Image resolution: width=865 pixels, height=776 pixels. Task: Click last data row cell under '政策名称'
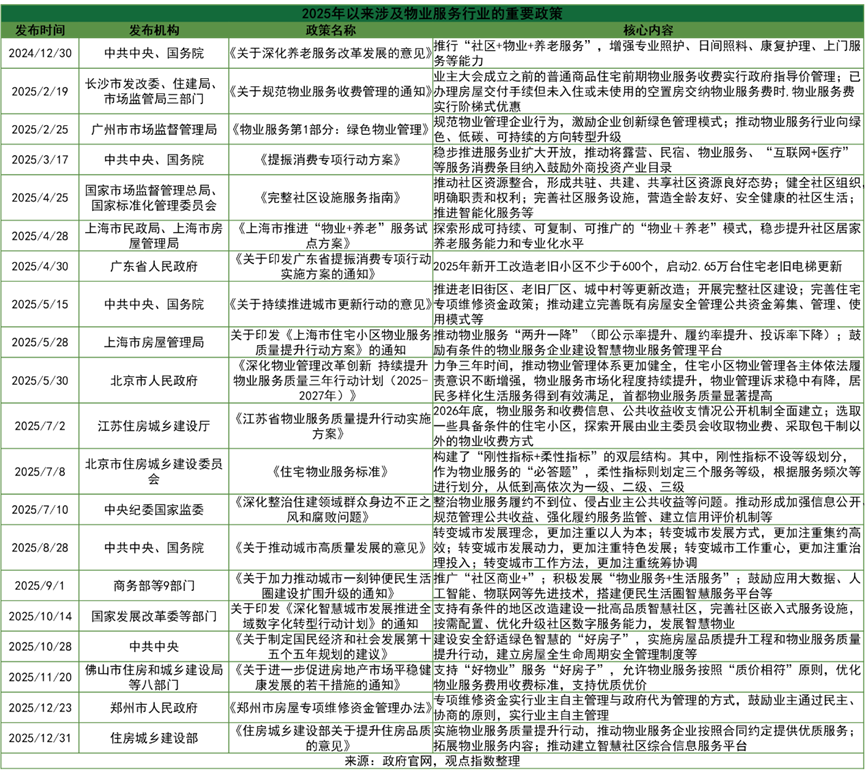[330, 738]
